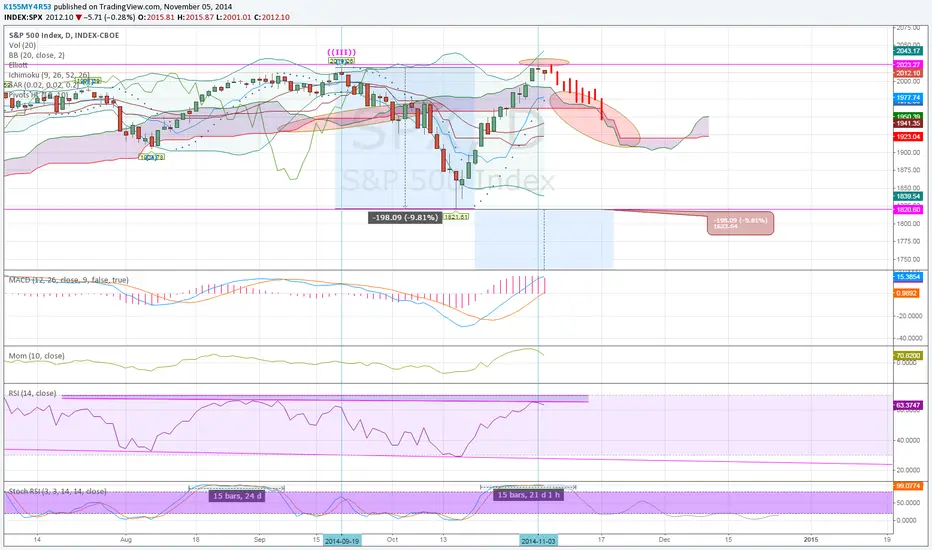
Task: Click the blue 15.3854 MACD value tag
Action: tap(908, 277)
